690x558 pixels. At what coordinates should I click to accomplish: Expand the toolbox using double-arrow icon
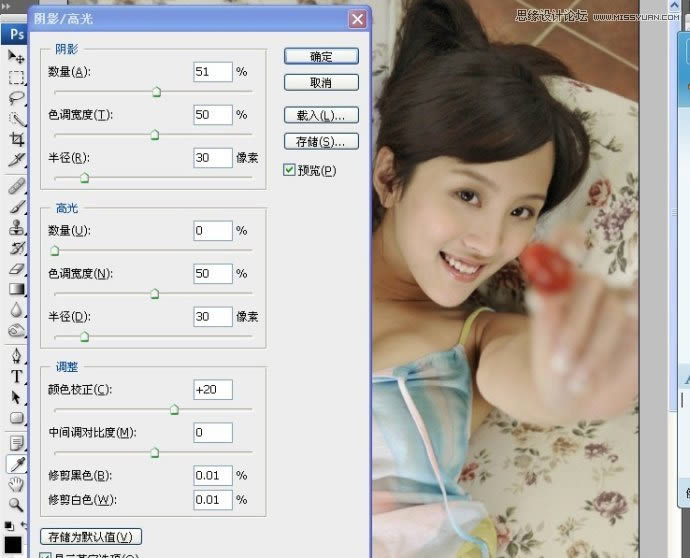pos(6,6)
